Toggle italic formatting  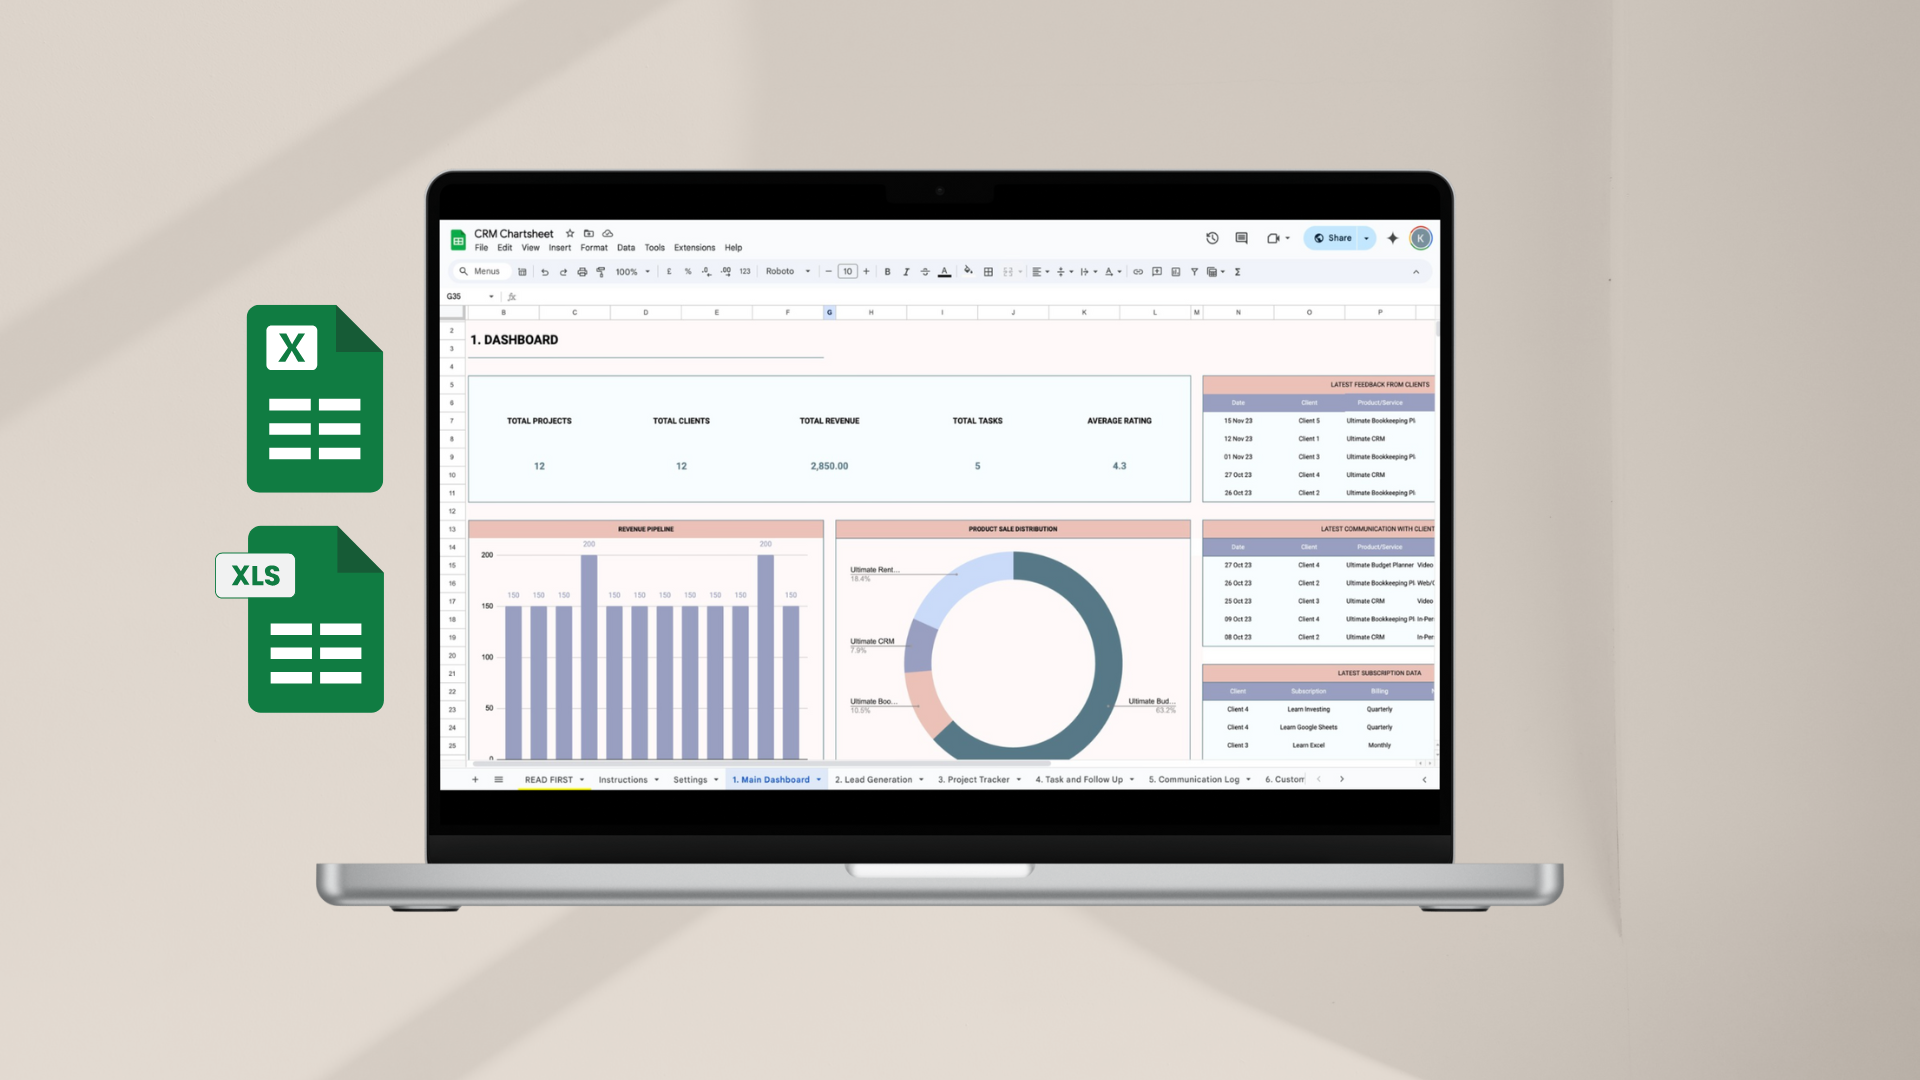(906, 272)
